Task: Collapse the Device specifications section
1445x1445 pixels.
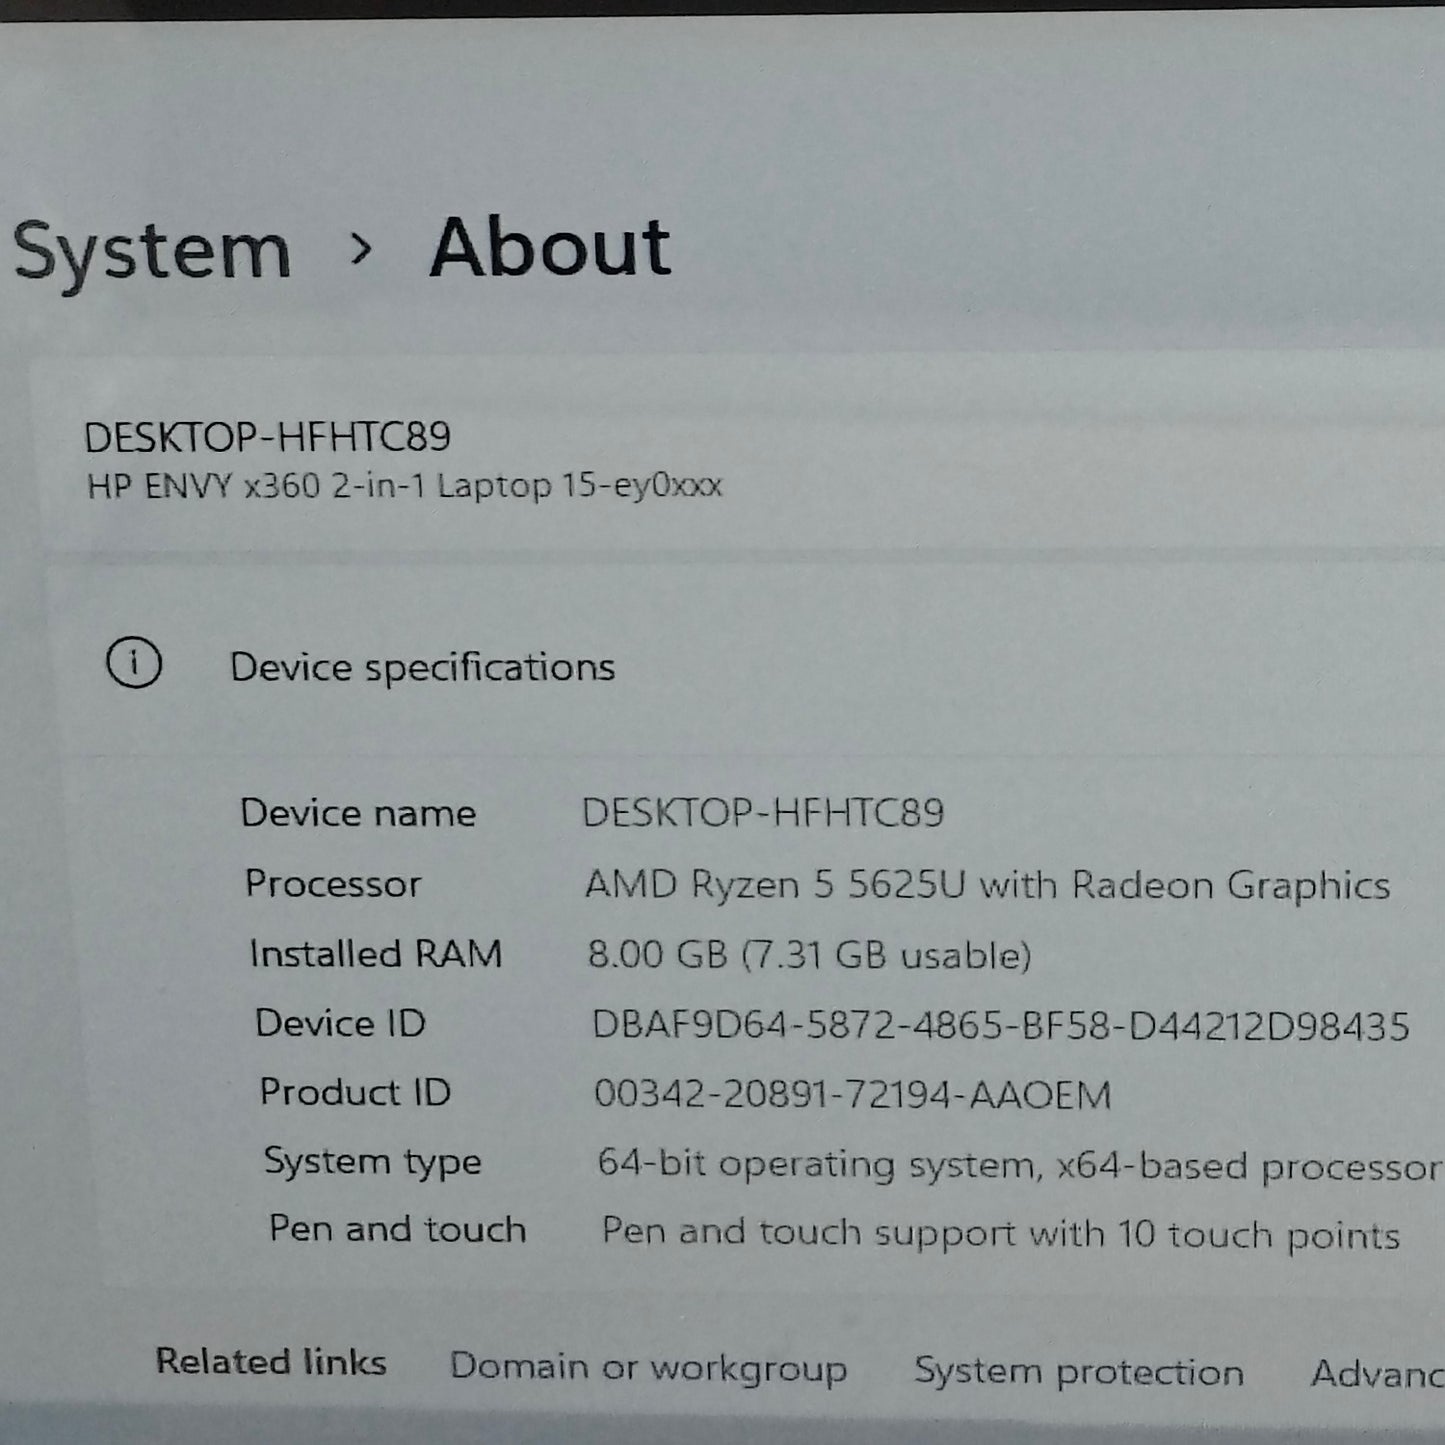Action: (422, 667)
